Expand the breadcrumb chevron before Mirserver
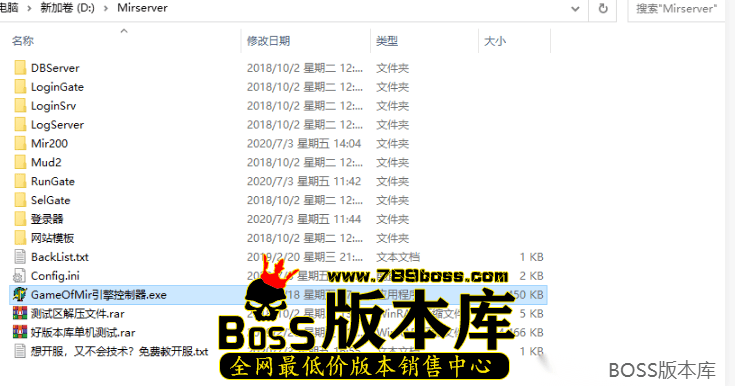The height and width of the screenshot is (386, 735). click(106, 8)
